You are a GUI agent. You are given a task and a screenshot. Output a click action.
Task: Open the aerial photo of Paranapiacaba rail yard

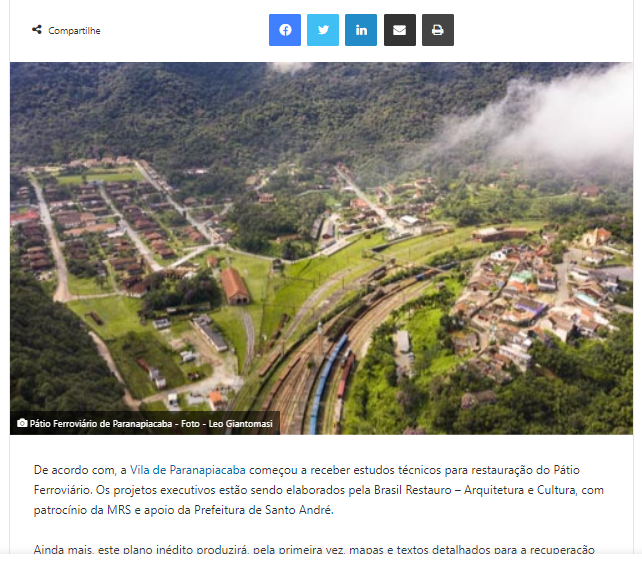click(x=321, y=248)
